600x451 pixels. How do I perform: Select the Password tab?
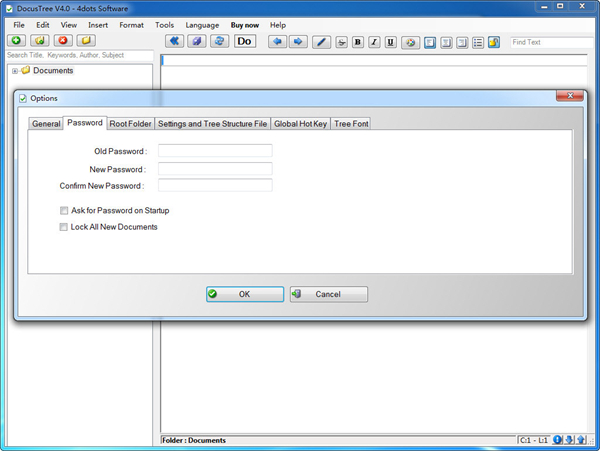click(x=85, y=123)
